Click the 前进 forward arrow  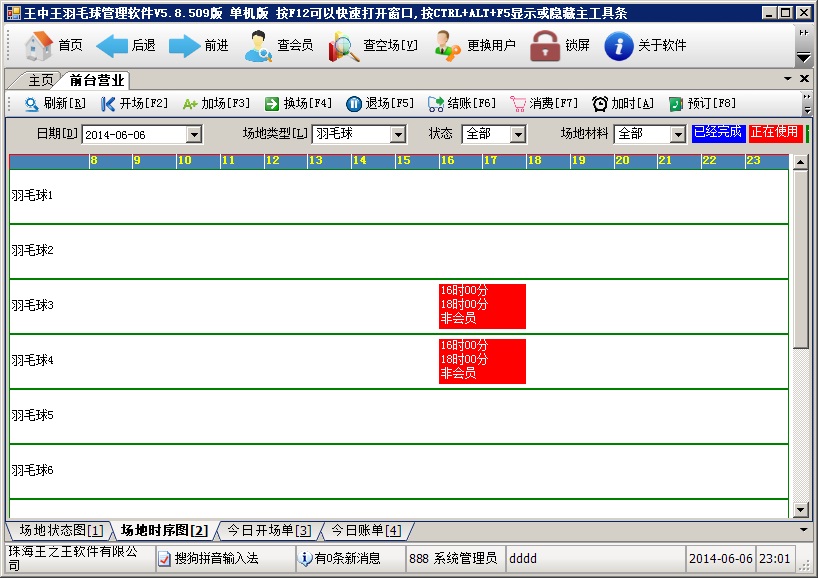(185, 46)
